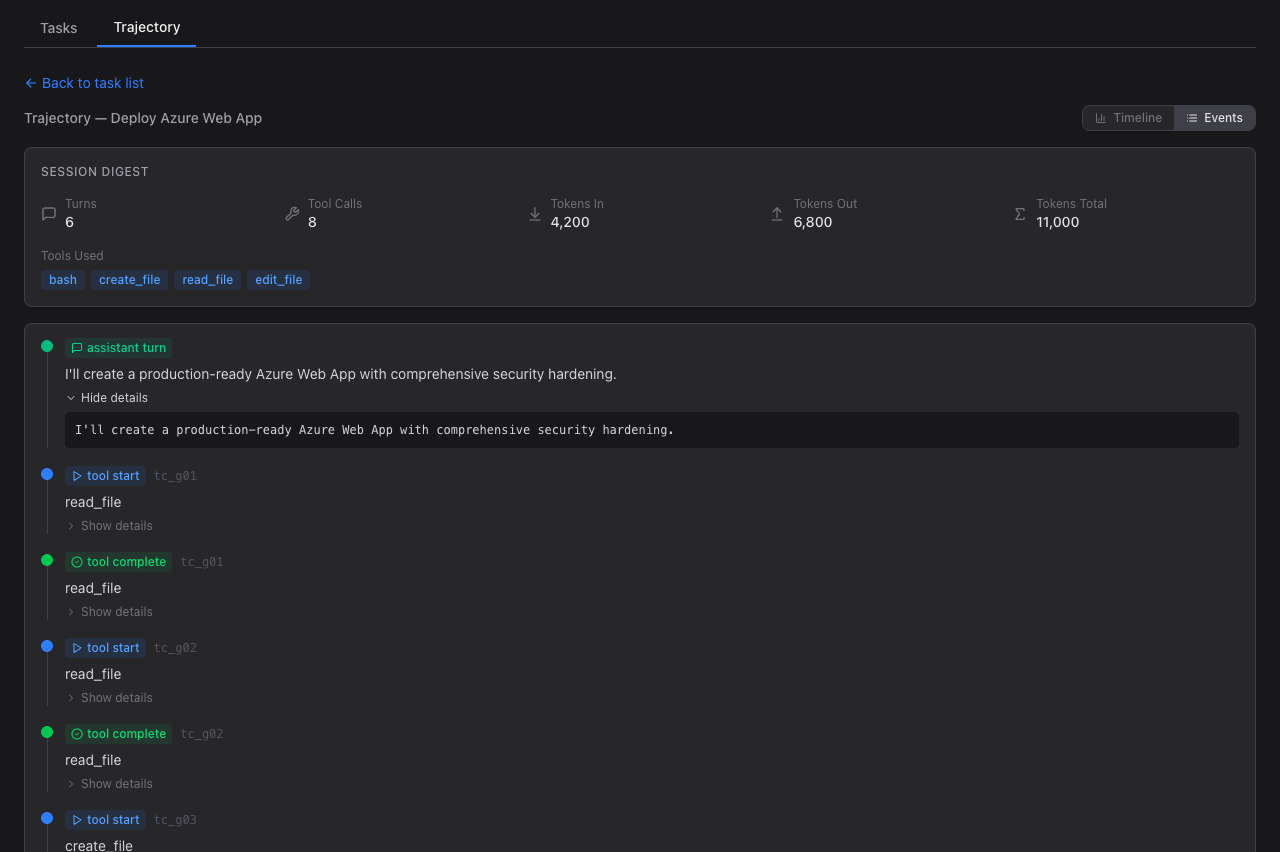Show details for tool complete tc_g01
The width and height of the screenshot is (1280, 852).
(x=109, y=612)
